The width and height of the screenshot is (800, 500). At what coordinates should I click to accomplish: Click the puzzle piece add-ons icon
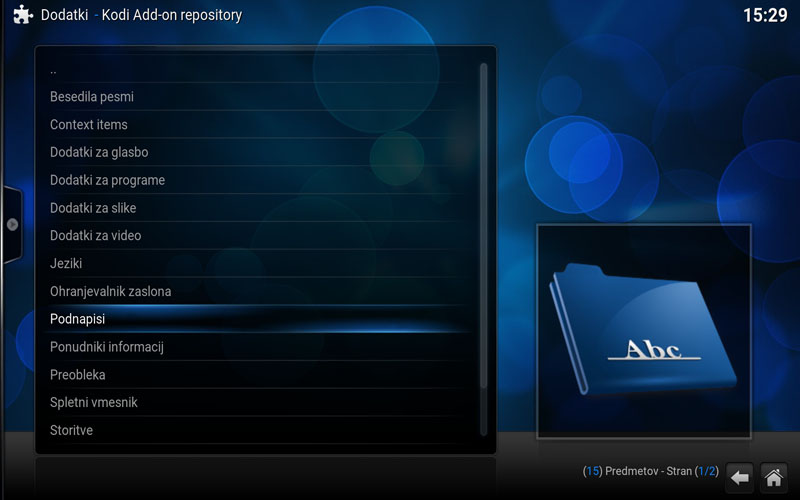click(22, 15)
